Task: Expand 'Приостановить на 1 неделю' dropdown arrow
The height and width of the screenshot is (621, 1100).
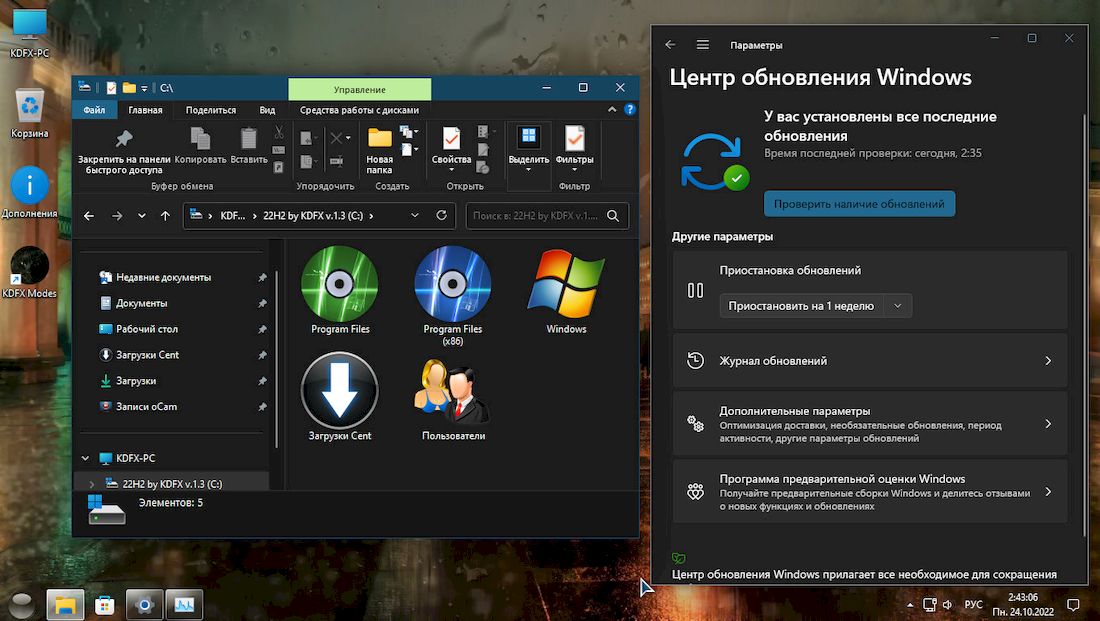Action: 897,306
